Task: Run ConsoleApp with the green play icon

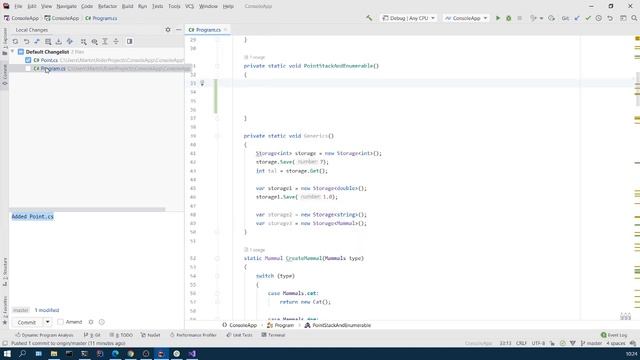Action: (498, 18)
